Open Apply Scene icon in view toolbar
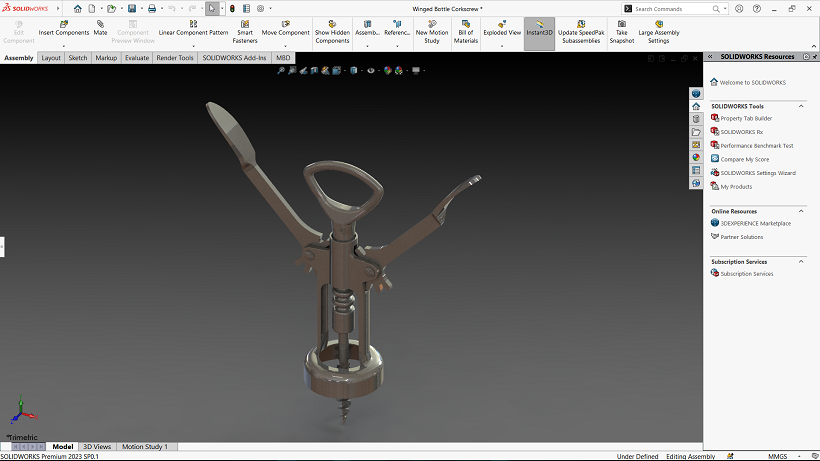Image resolution: width=820 pixels, height=461 pixels. click(x=399, y=70)
